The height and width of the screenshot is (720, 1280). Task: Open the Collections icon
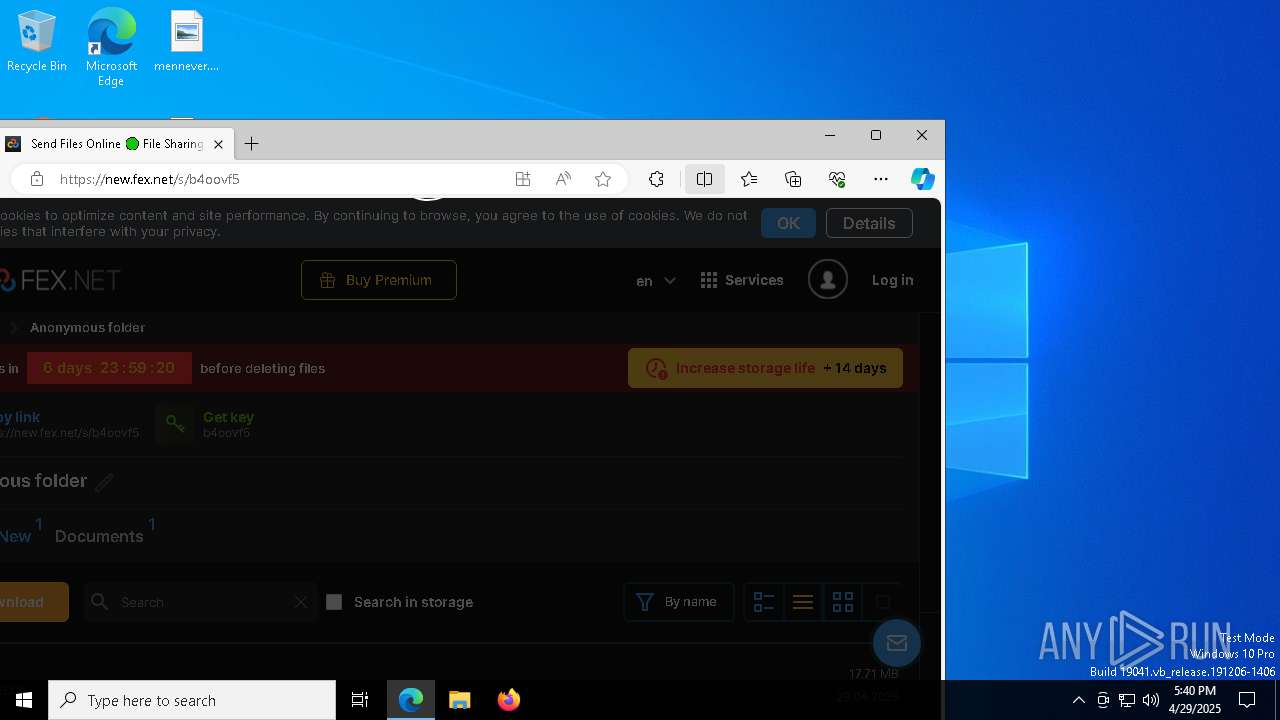click(x=793, y=179)
